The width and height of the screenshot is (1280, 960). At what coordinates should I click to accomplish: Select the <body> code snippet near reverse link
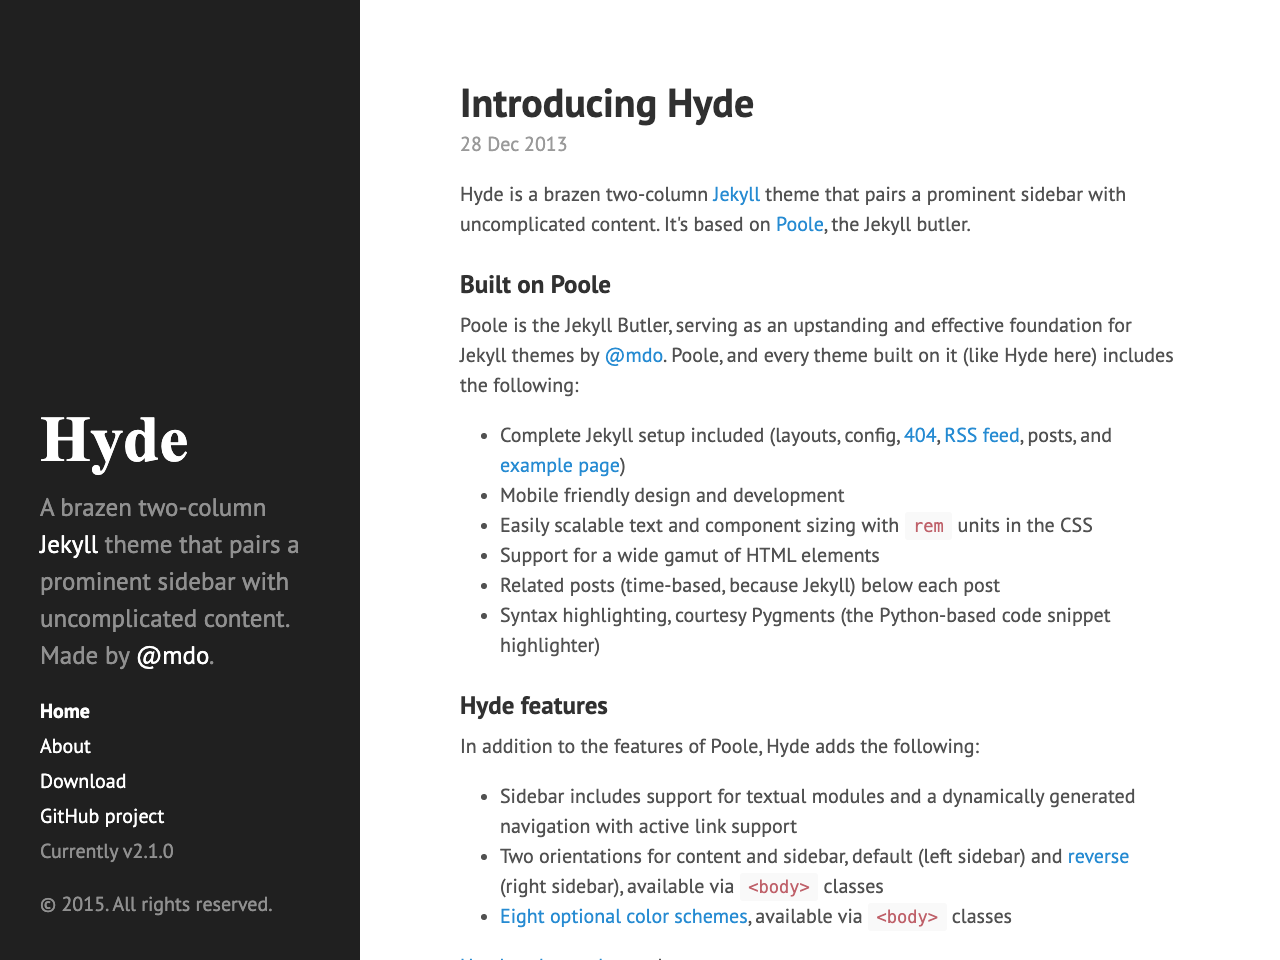pos(778,886)
